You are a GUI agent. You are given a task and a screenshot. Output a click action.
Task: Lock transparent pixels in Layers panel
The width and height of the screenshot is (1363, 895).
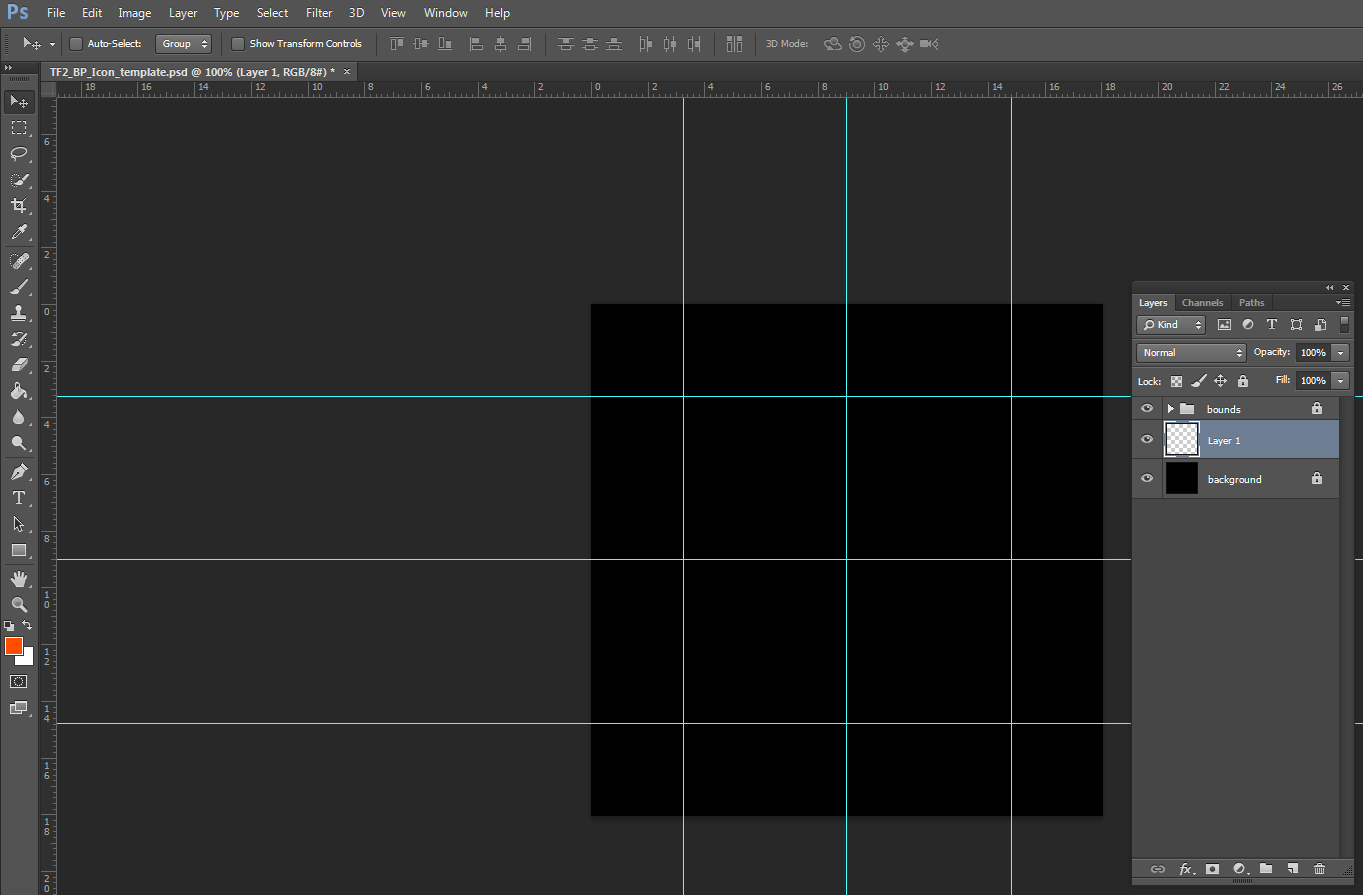coord(1177,381)
